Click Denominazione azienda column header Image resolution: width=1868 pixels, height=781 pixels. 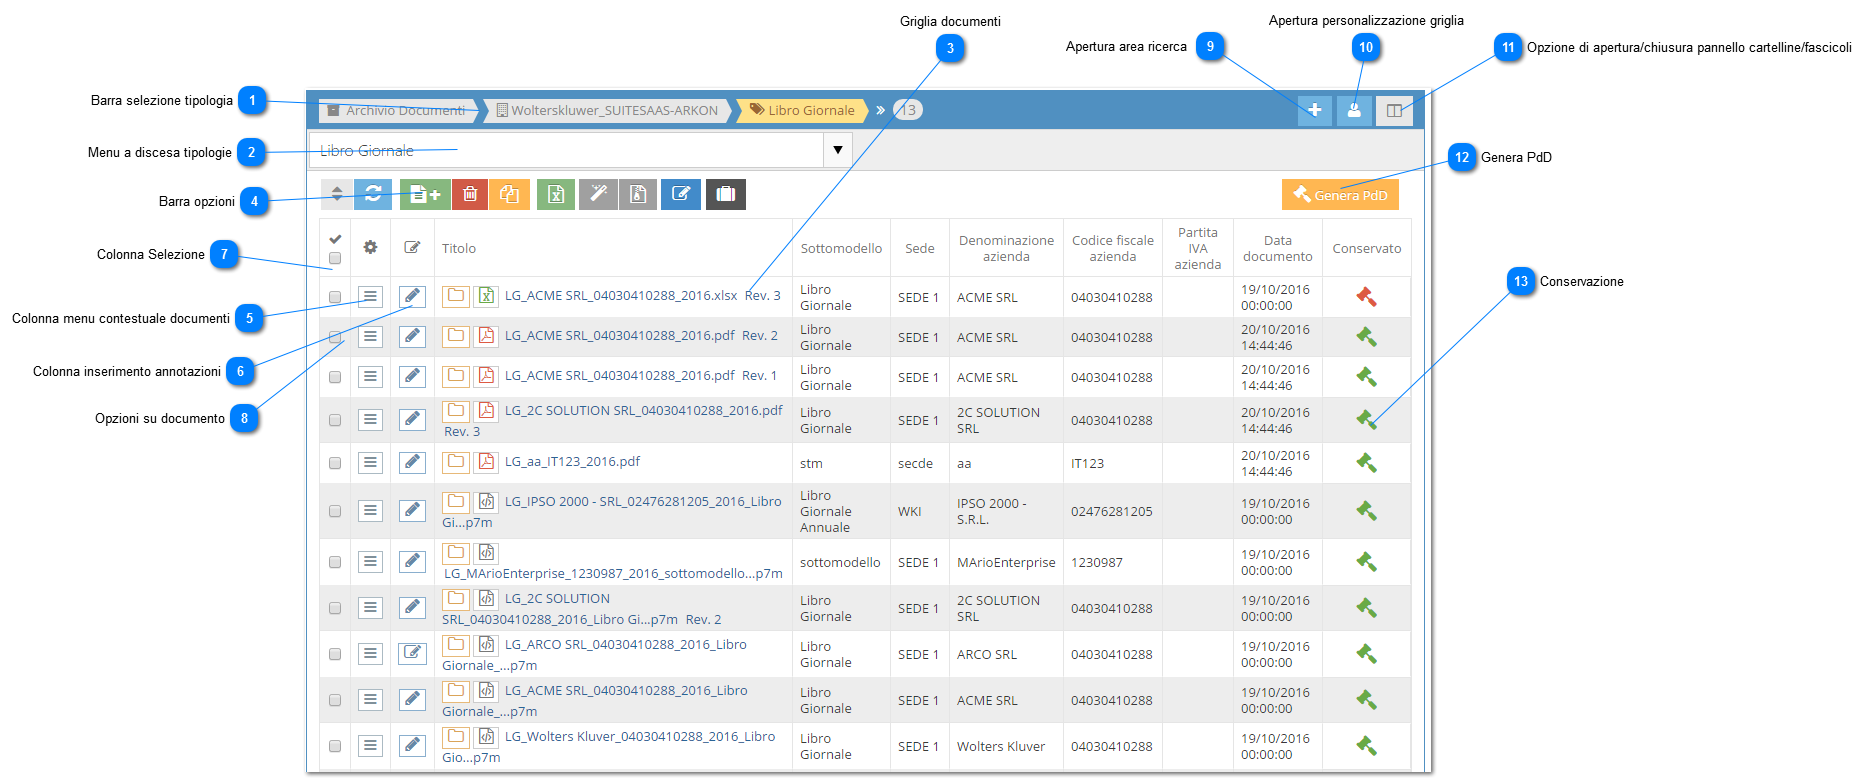1006,248
